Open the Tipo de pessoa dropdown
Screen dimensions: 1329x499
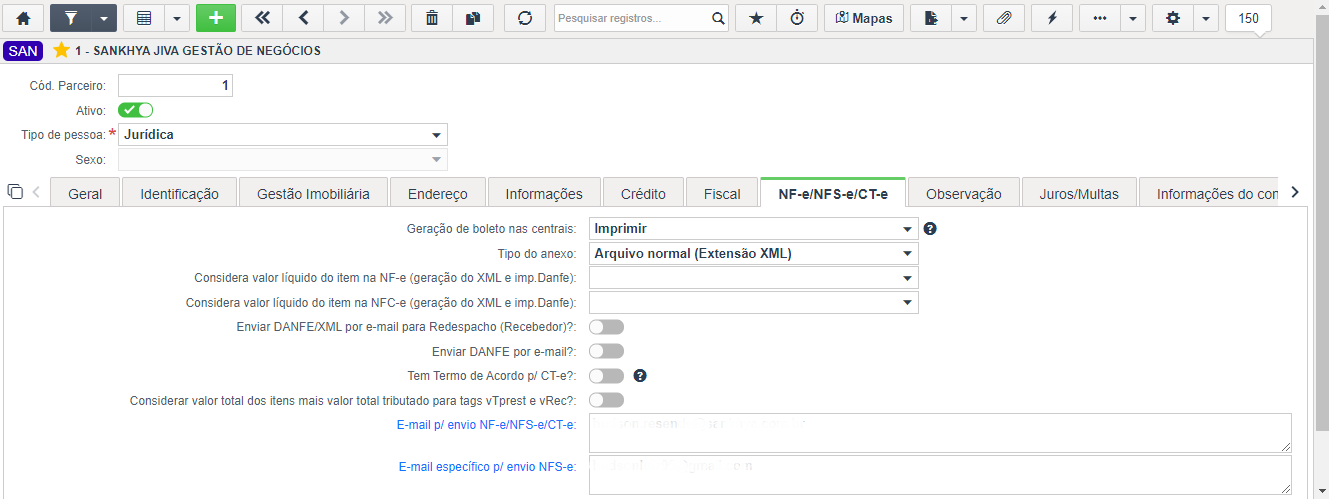click(x=283, y=134)
